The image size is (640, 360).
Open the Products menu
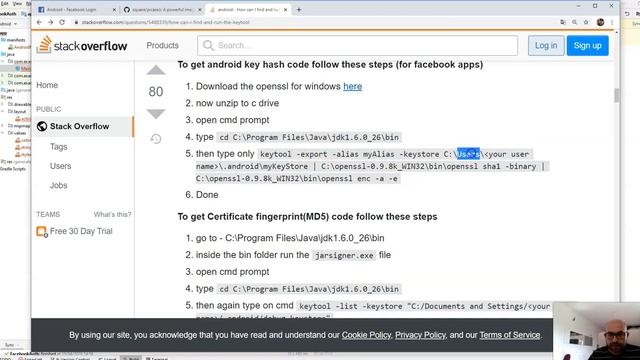(162, 45)
